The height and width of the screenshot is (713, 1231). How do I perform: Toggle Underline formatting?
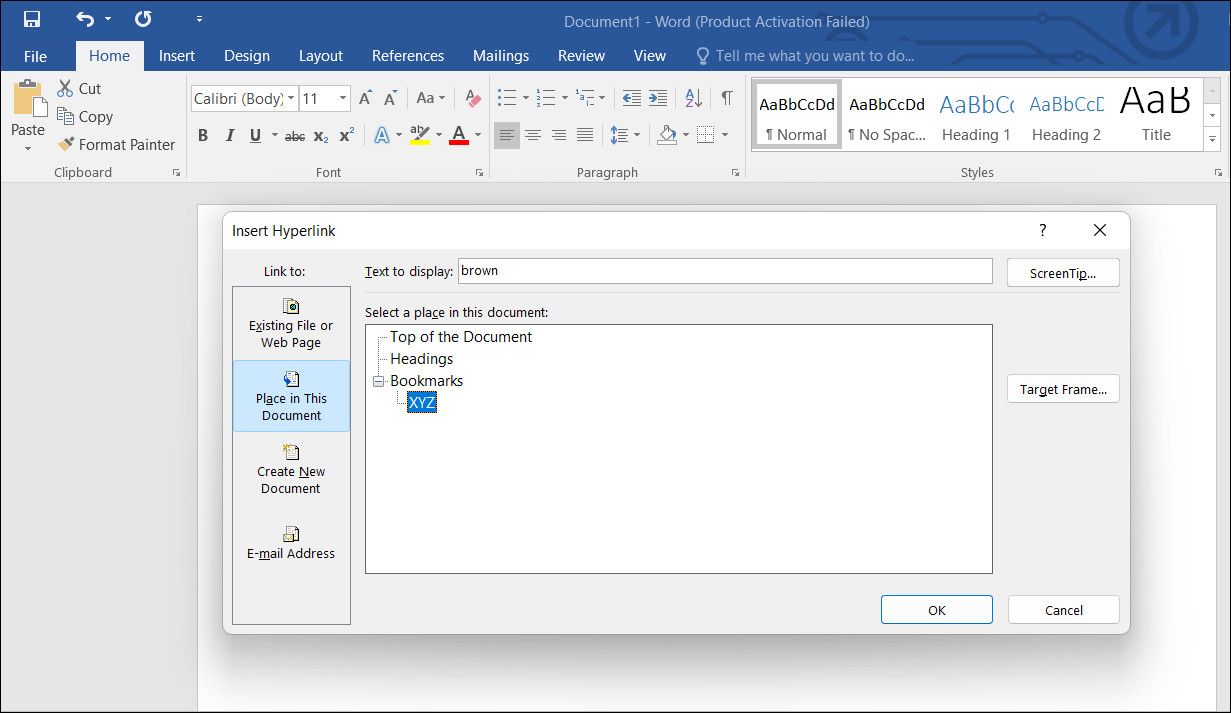coord(255,135)
